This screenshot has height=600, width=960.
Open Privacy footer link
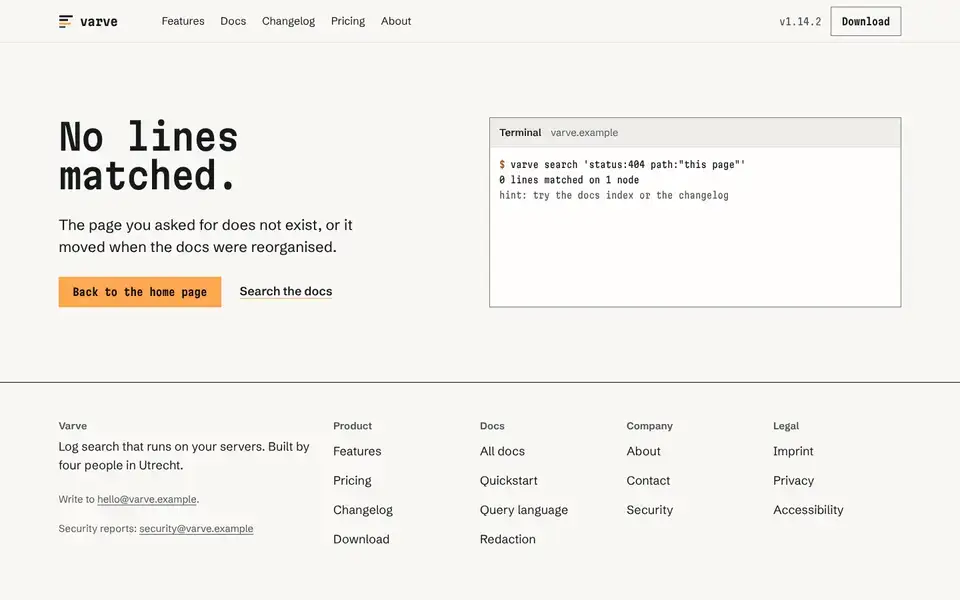(x=793, y=481)
